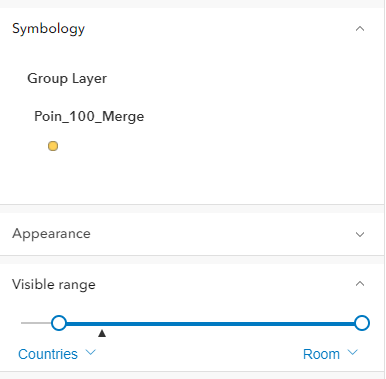Click the Visible range section title
The image size is (386, 379).
[x=54, y=284]
